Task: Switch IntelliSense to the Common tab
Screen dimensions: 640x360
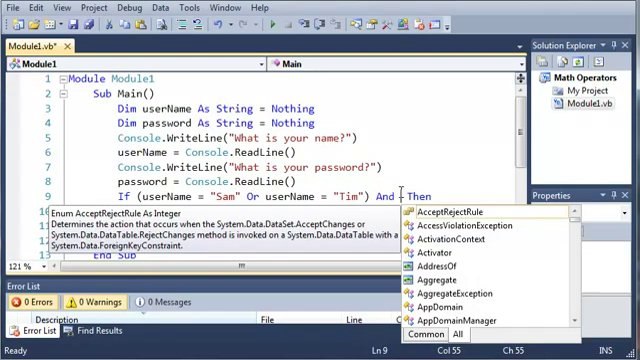Action: click(426, 334)
